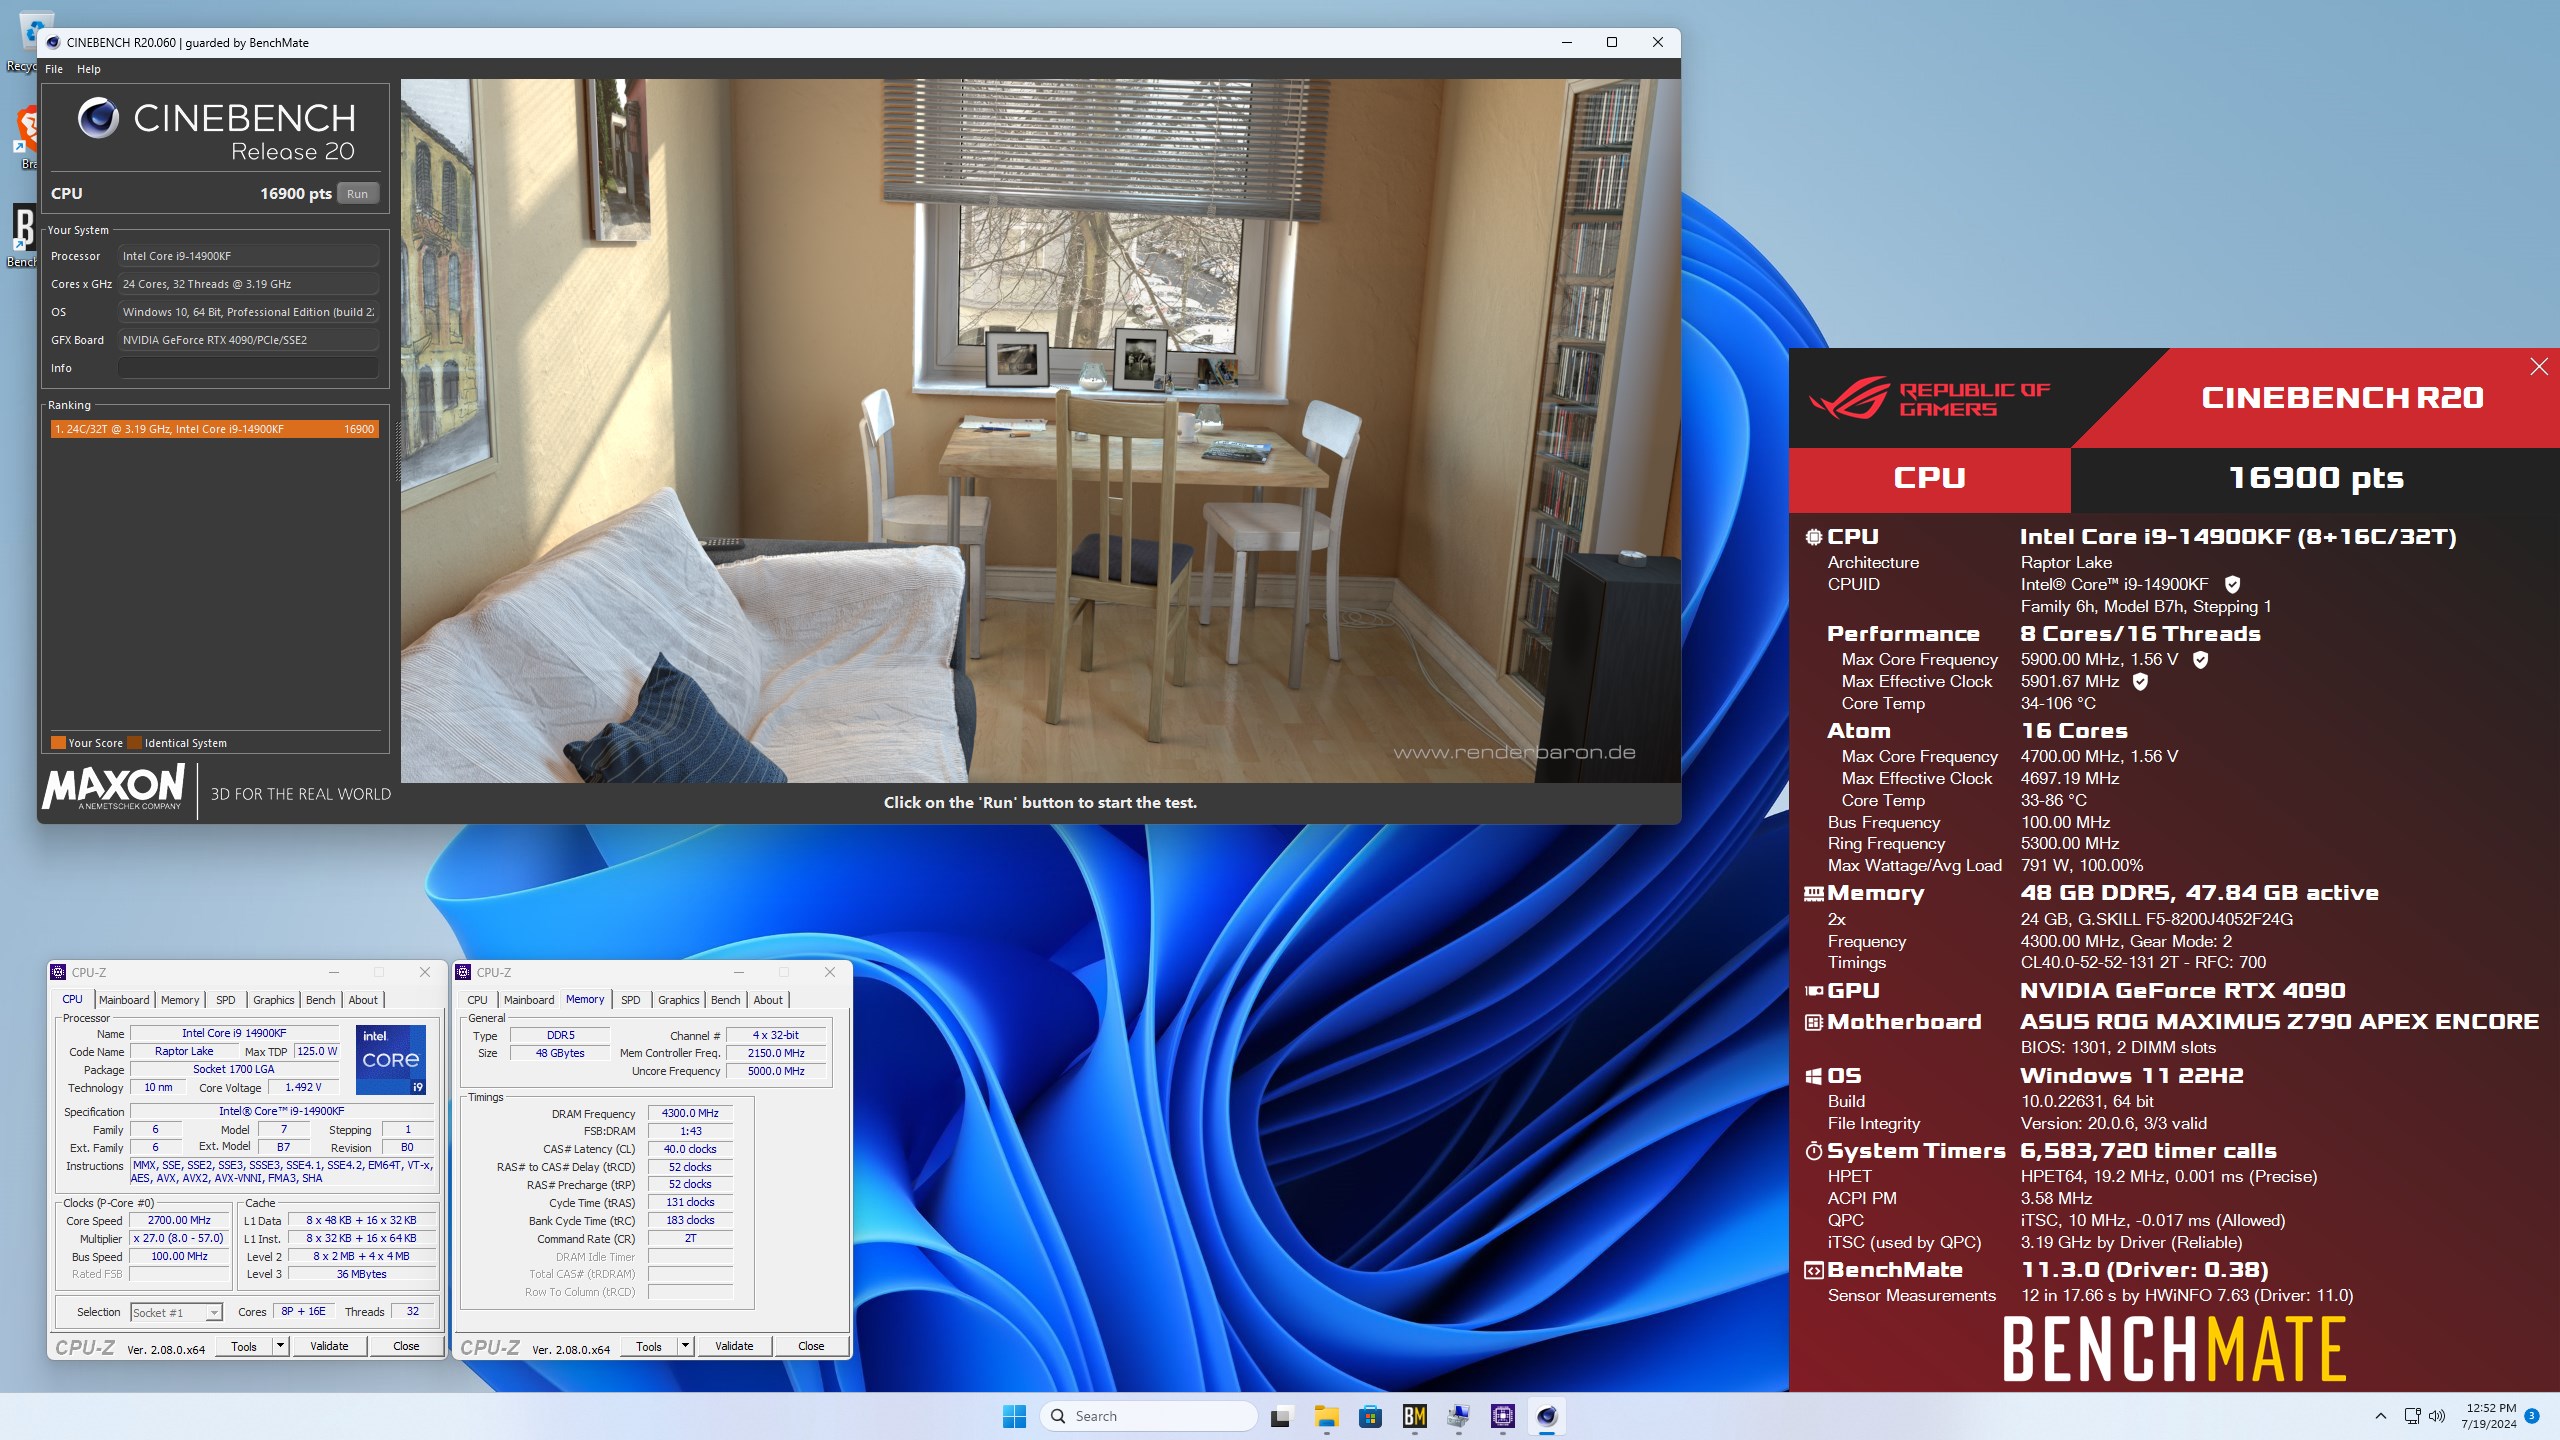Click the Cinebench title bar app icon
The height and width of the screenshot is (1440, 2560).
click(x=53, y=42)
